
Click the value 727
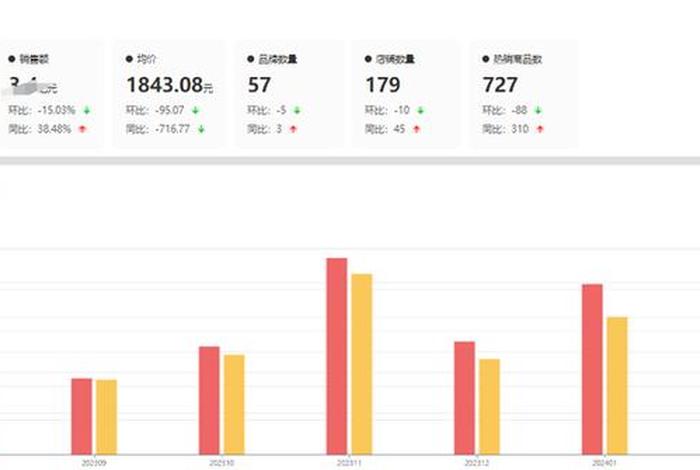[x=500, y=85]
